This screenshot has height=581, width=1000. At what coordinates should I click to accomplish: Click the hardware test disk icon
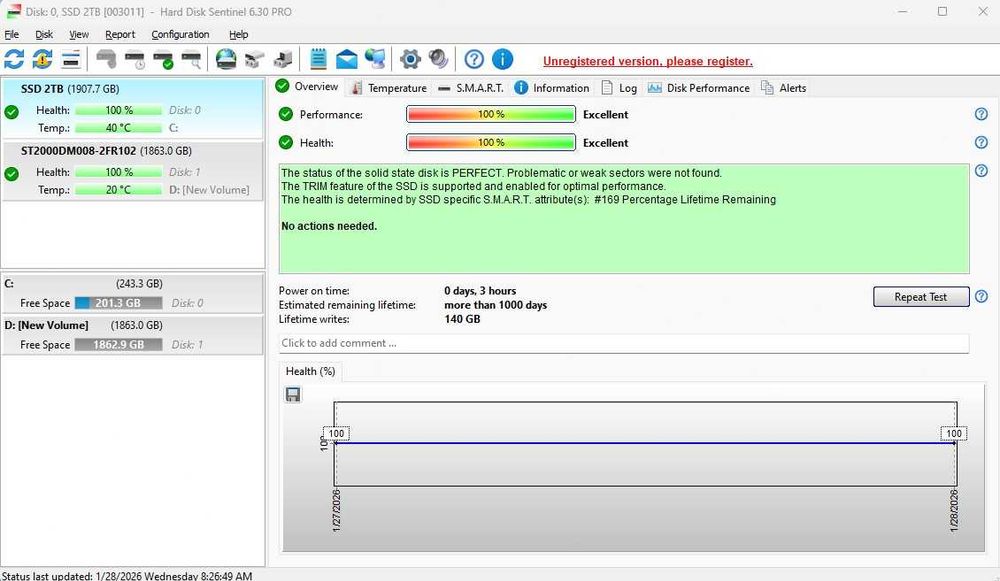[106, 59]
